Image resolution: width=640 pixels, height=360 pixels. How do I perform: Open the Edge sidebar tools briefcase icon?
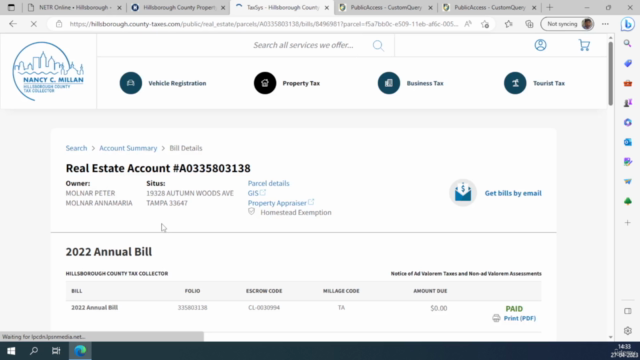tap(627, 83)
